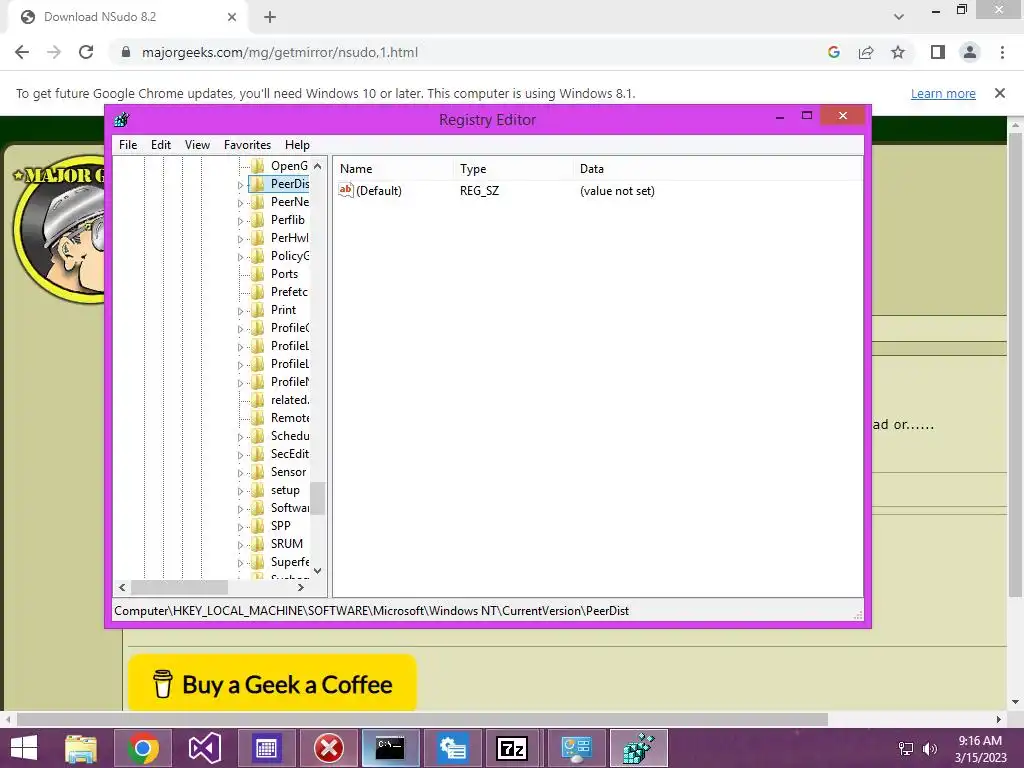
Task: Click the OpenGL key folder icon
Action: point(258,166)
